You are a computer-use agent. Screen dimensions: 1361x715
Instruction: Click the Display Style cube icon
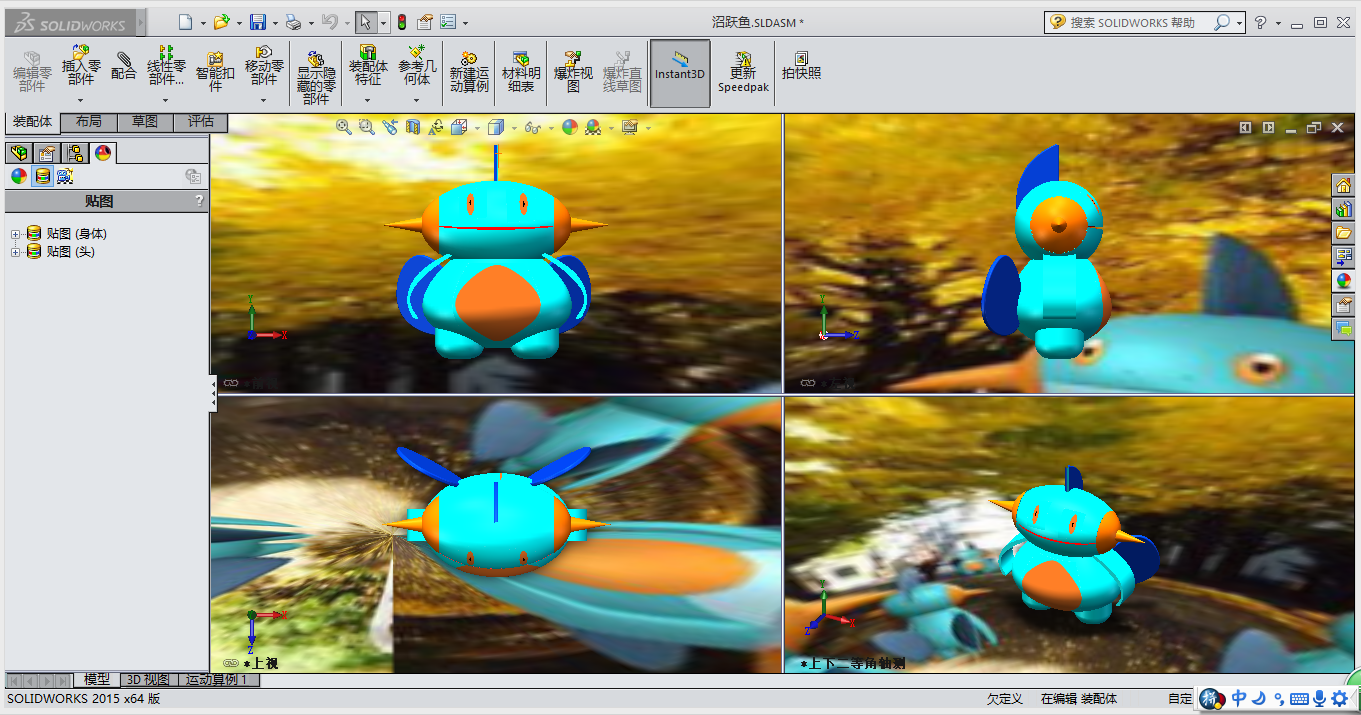pos(496,127)
